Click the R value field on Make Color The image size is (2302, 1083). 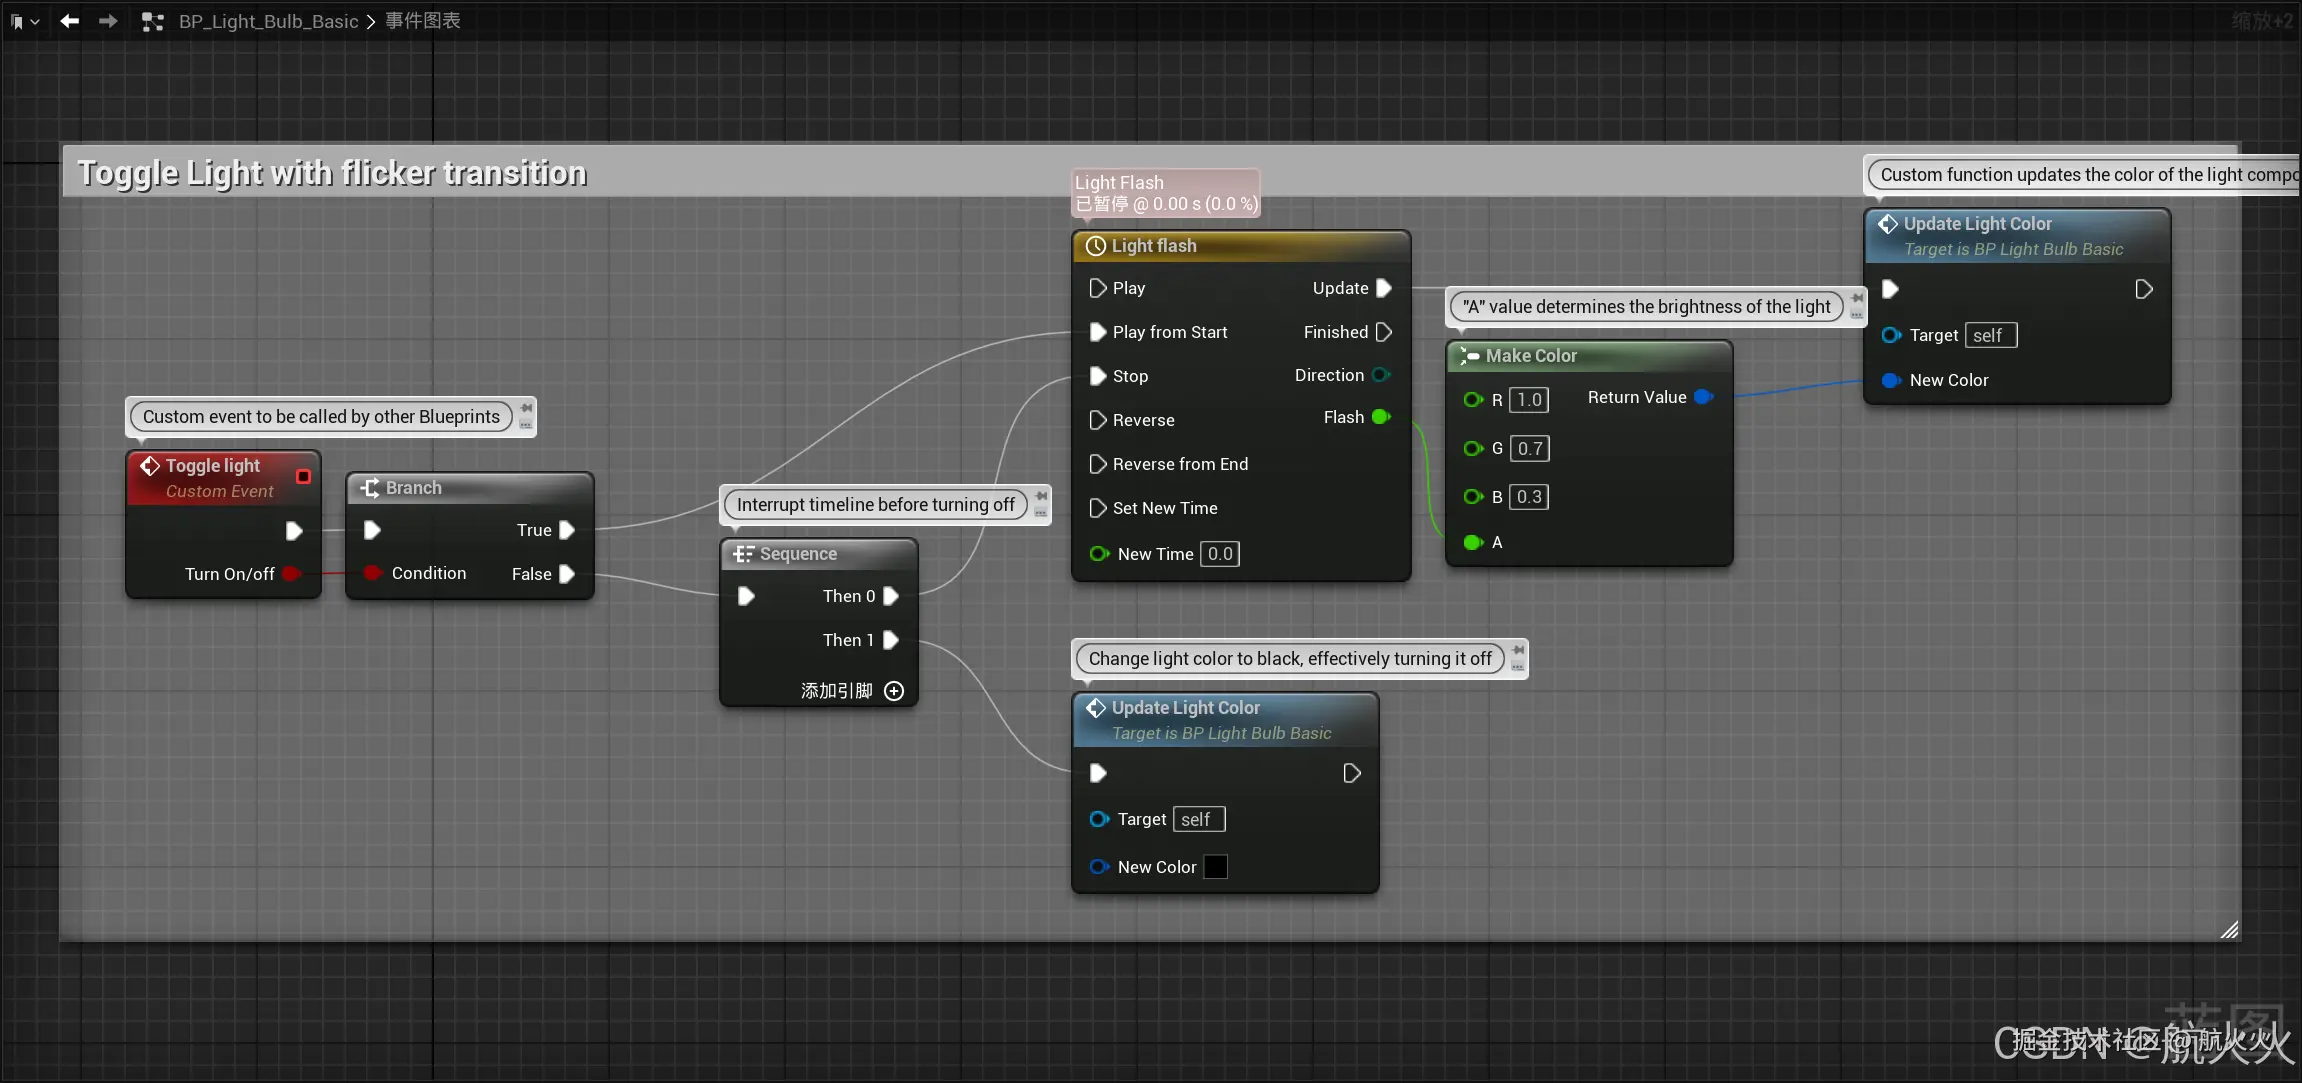[x=1529, y=400]
